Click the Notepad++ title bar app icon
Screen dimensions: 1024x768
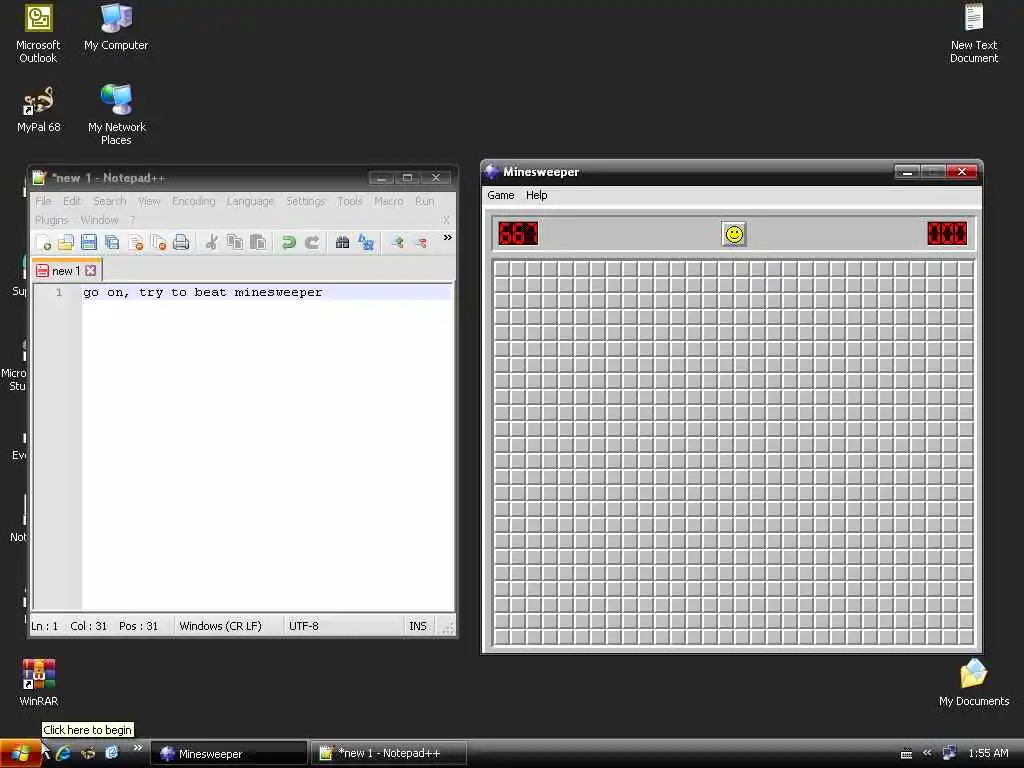click(x=39, y=178)
